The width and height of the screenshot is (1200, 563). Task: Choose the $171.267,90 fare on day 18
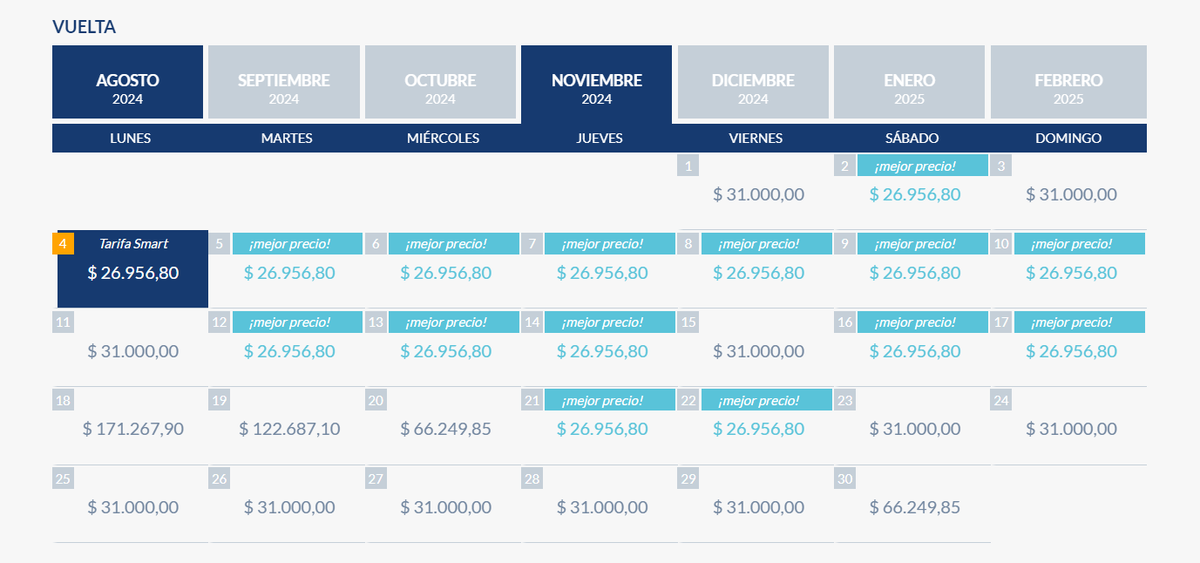tap(133, 429)
